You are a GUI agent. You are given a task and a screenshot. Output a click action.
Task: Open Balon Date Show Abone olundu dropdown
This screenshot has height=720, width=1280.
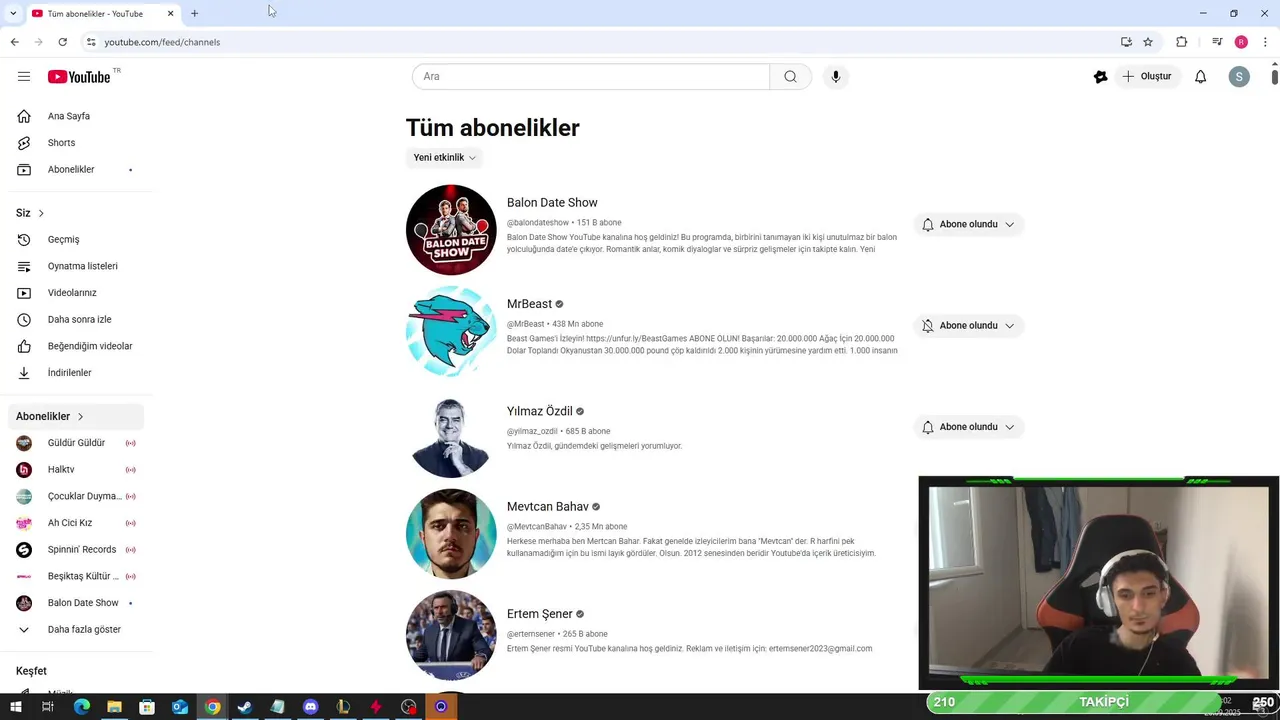coord(968,225)
